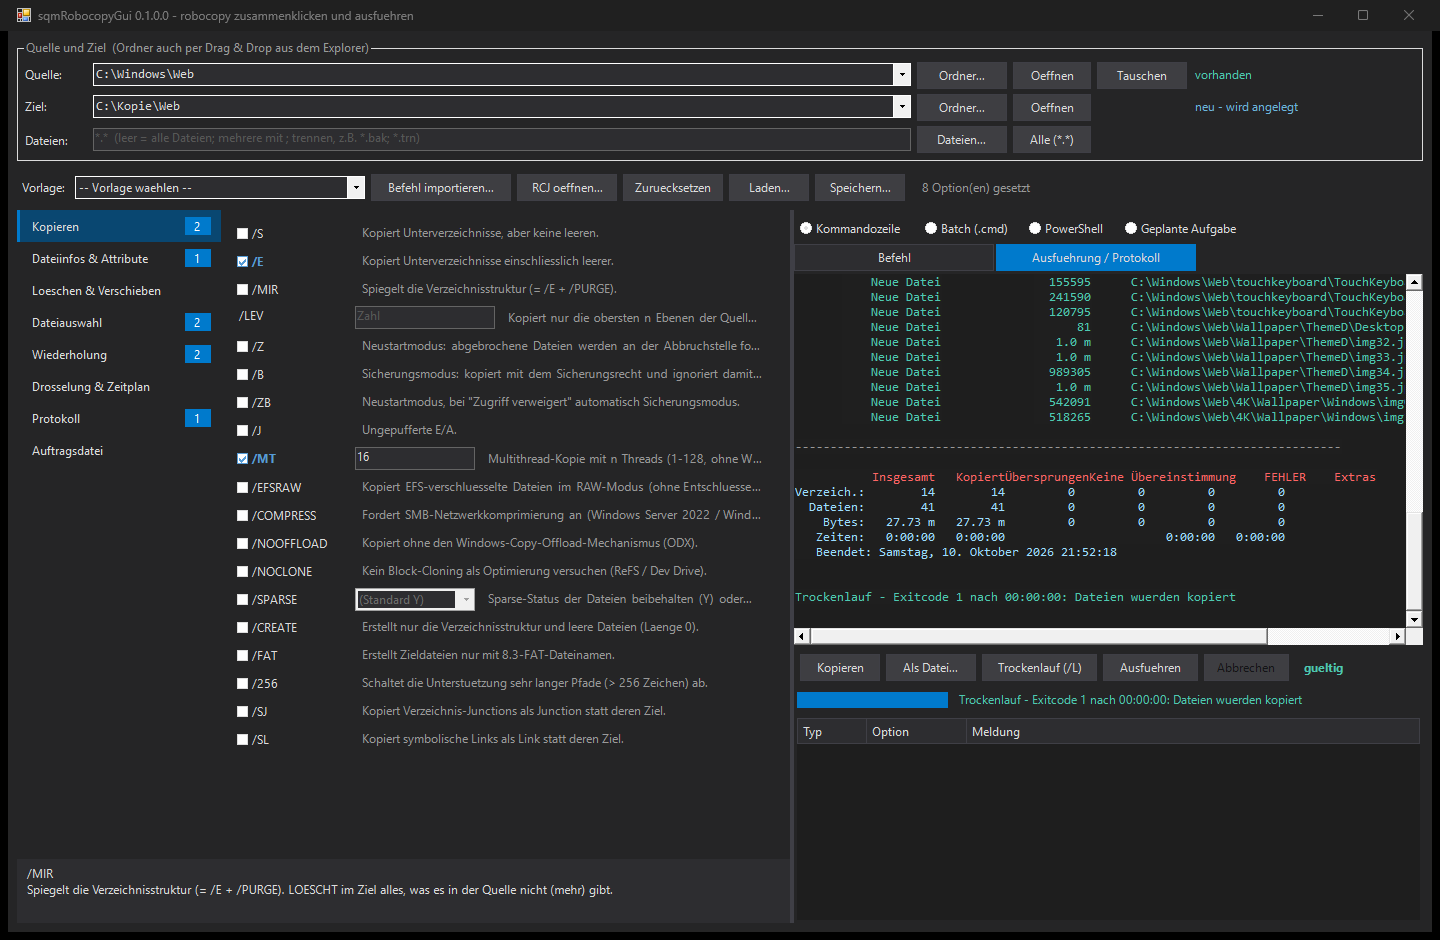Open the /SPARSE Standard Y dropdown
This screenshot has height=940, width=1440.
tap(465, 599)
